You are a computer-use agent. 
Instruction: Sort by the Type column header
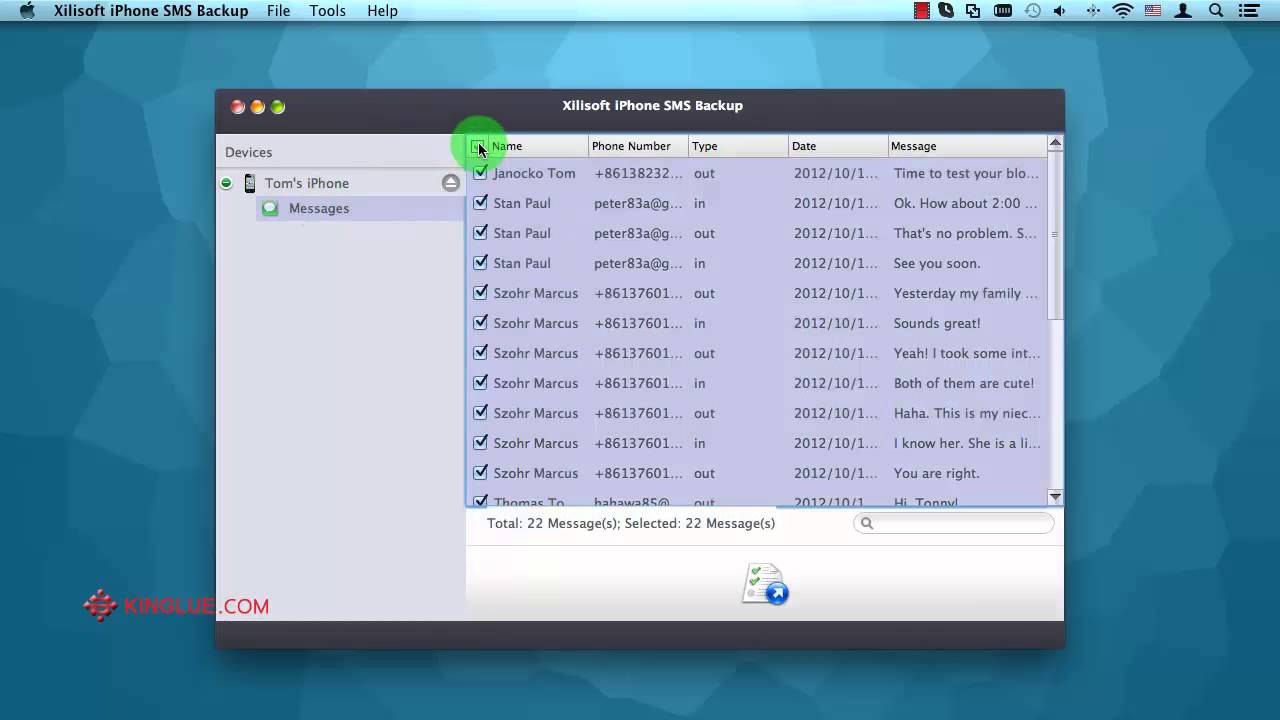coord(738,146)
